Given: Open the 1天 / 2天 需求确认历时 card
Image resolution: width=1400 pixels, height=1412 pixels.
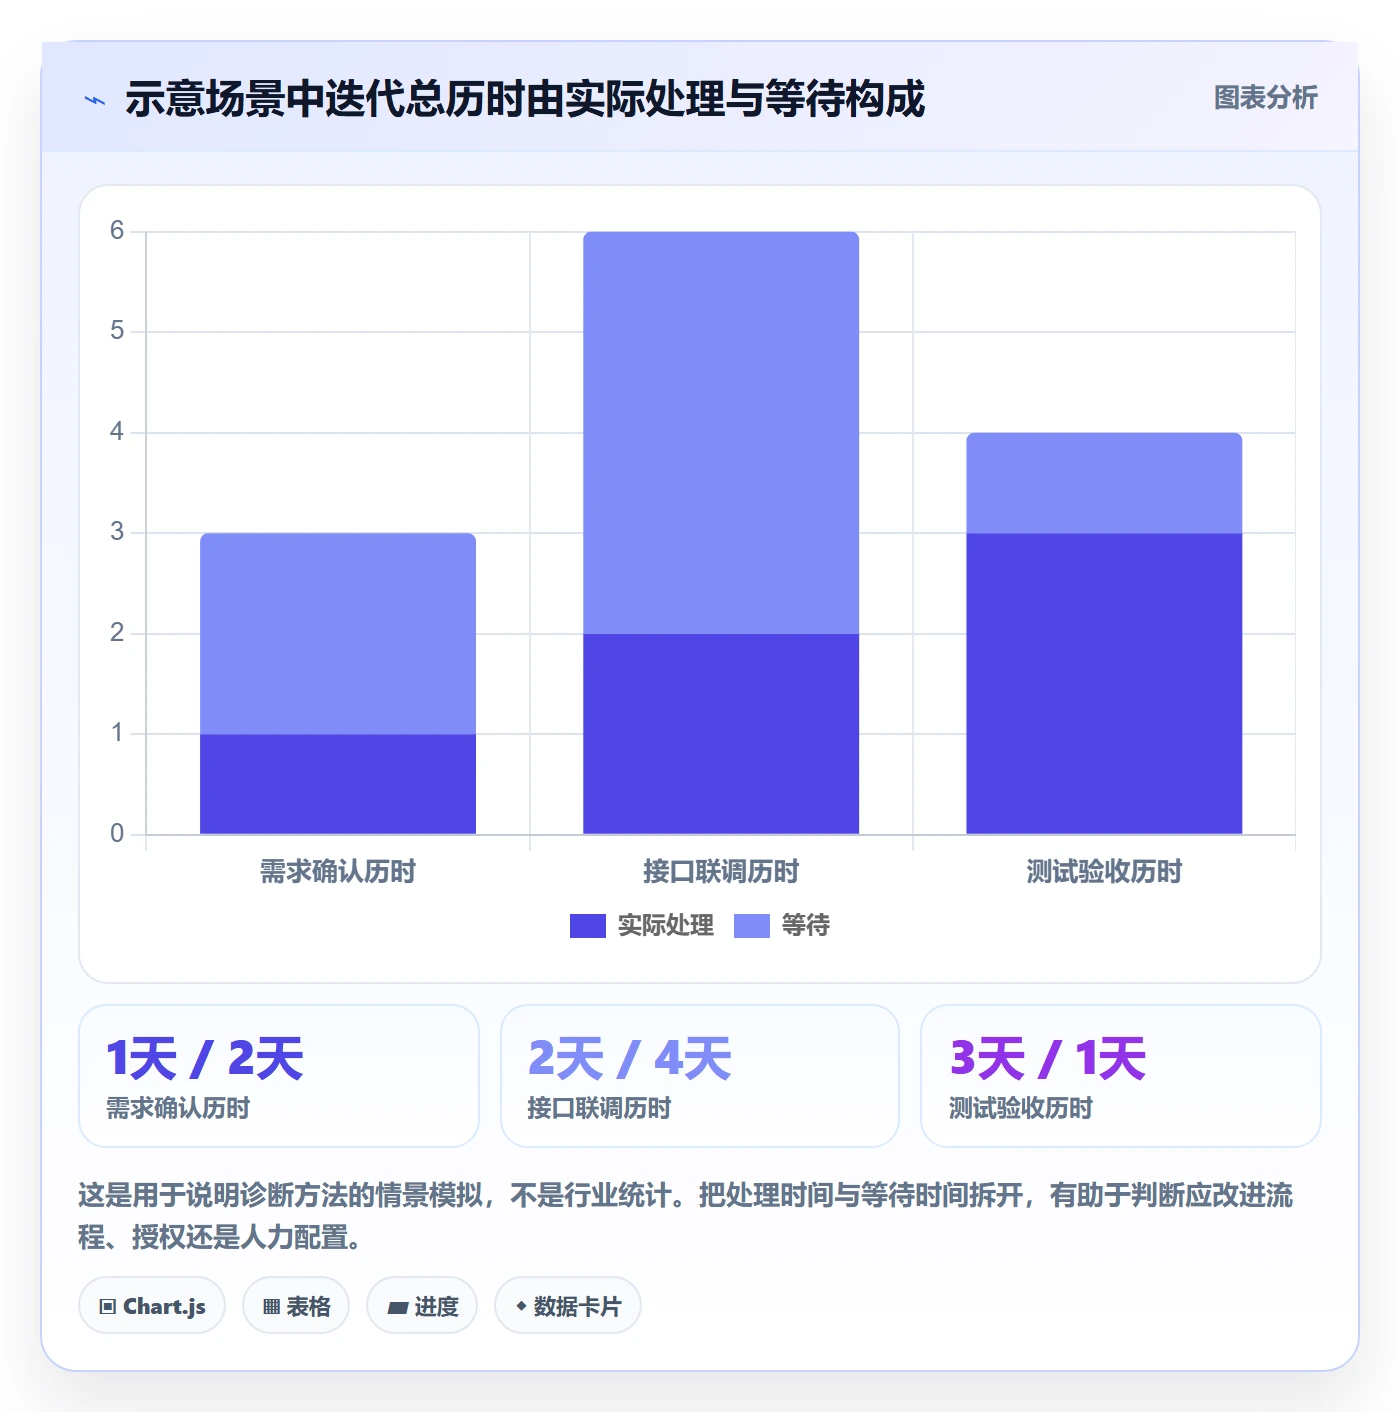Looking at the screenshot, I should pos(279,1076).
